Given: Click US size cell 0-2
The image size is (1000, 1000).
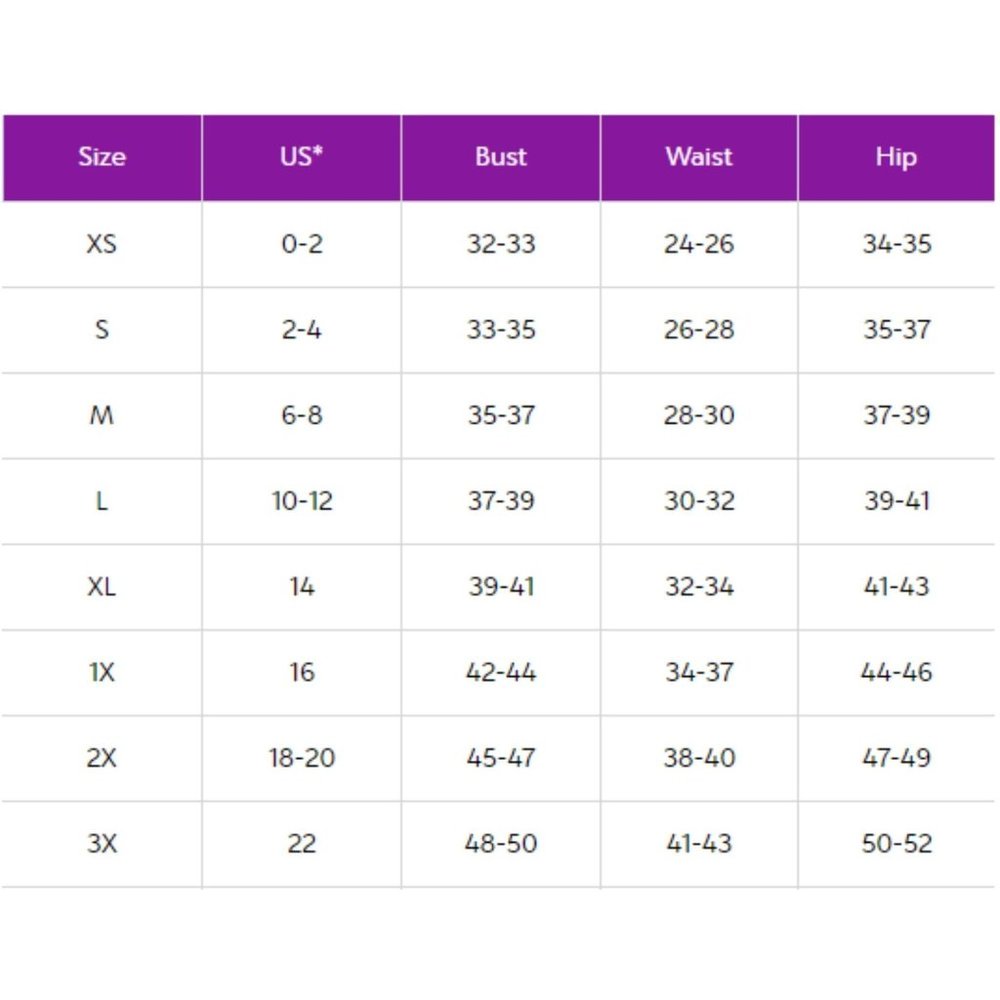Looking at the screenshot, I should click(x=301, y=244).
